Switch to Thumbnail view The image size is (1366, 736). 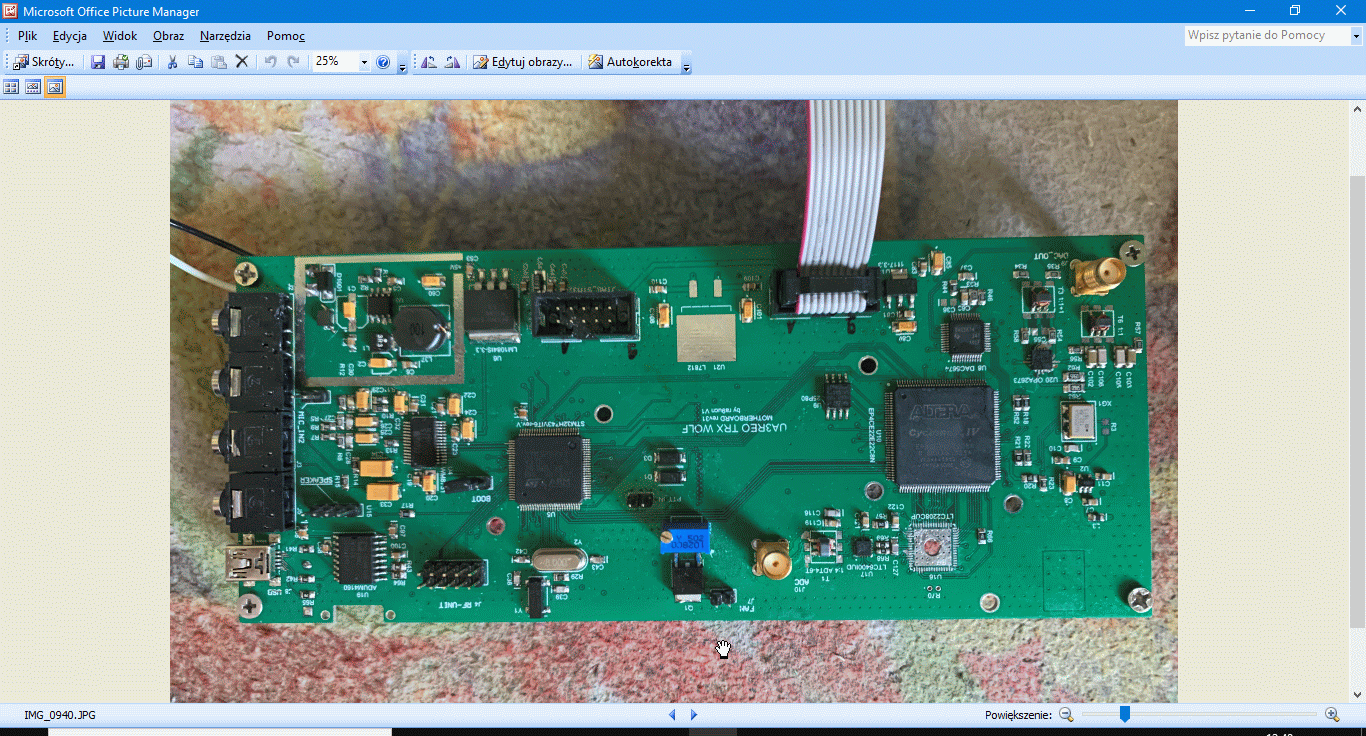[11, 87]
